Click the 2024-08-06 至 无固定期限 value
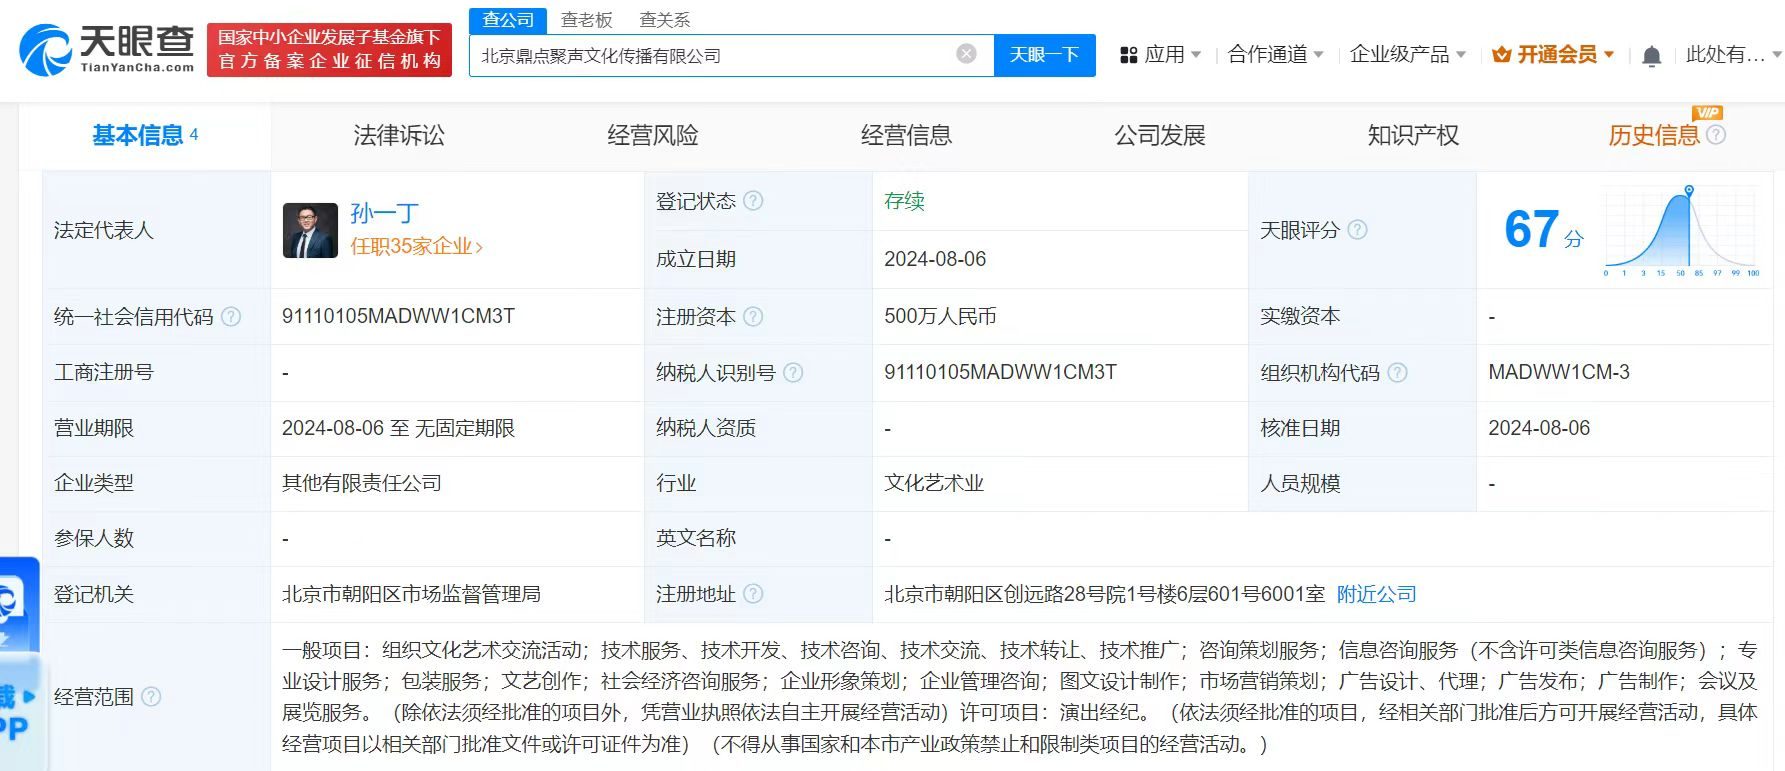The image size is (1785, 771). click(x=398, y=428)
